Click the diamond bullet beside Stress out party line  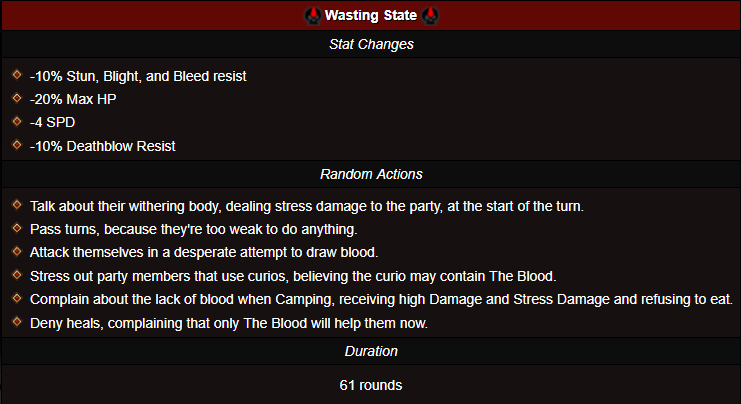tap(17, 275)
